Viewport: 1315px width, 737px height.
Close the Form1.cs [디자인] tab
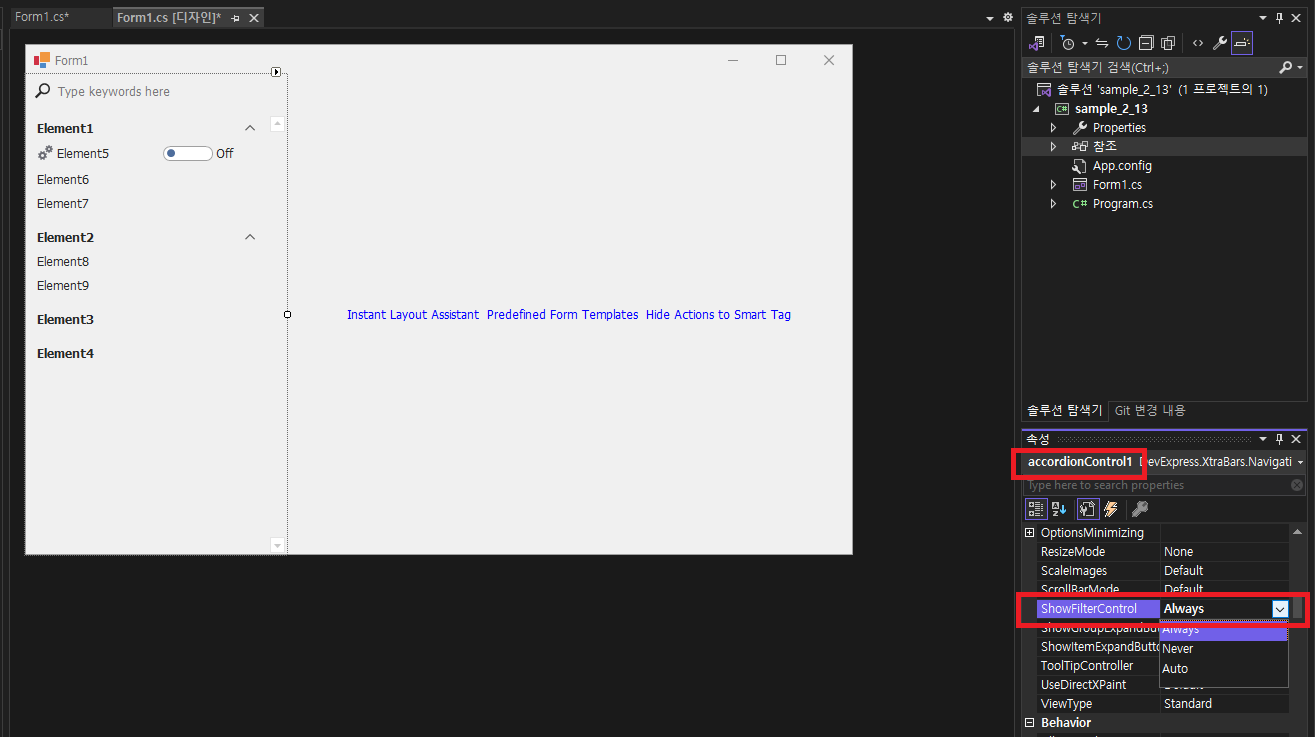(x=254, y=18)
